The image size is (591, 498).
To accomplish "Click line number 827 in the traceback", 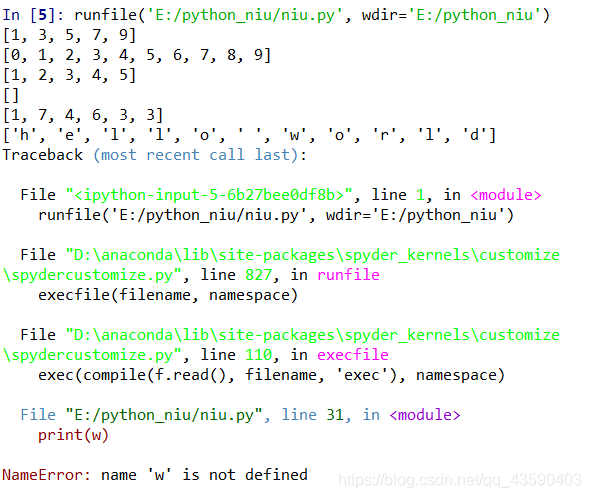I will point(258,275).
